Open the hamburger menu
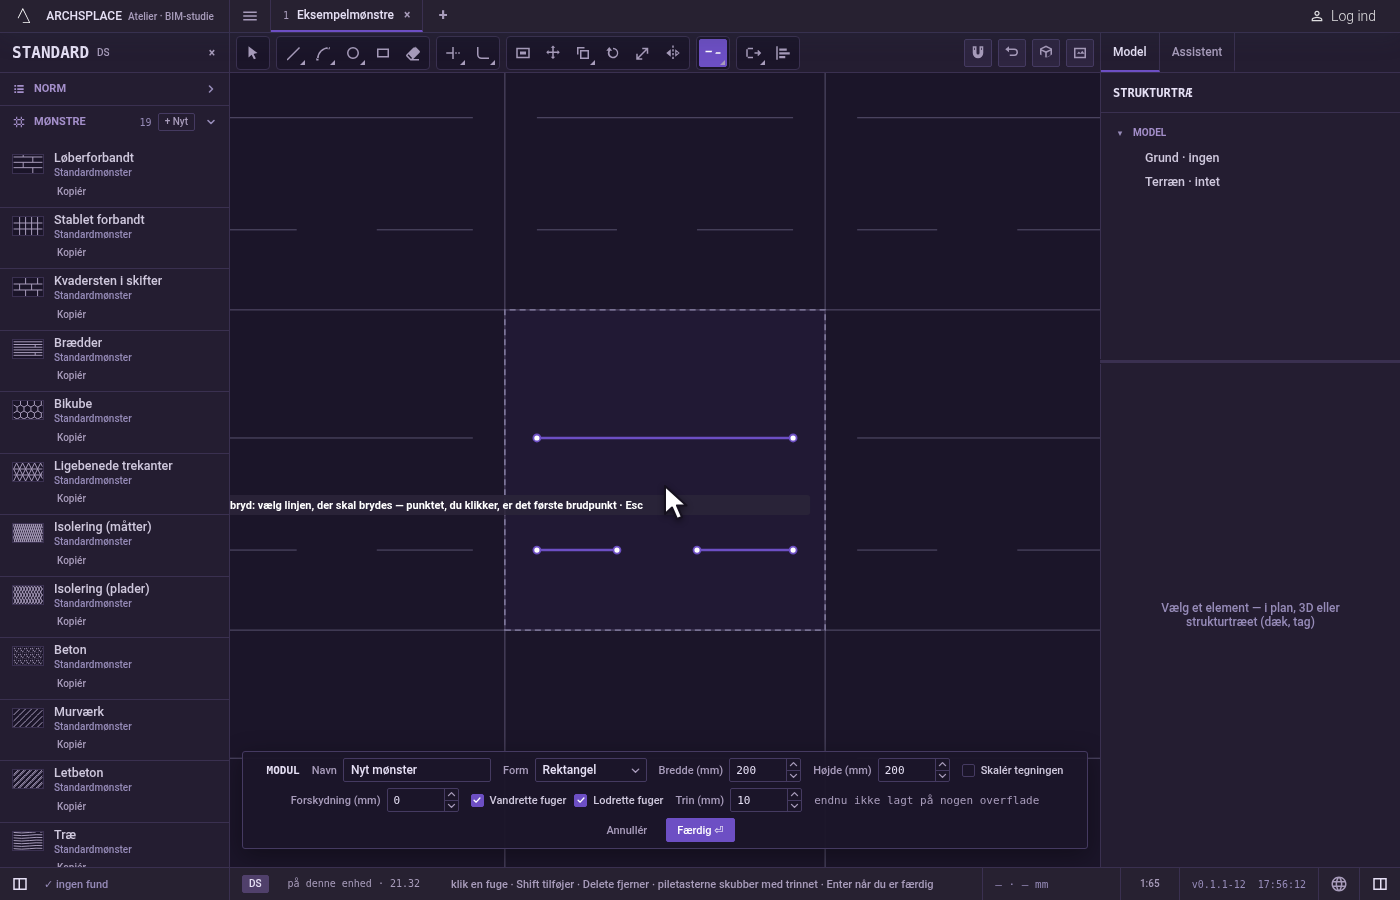Image resolution: width=1400 pixels, height=900 pixels. [x=250, y=16]
